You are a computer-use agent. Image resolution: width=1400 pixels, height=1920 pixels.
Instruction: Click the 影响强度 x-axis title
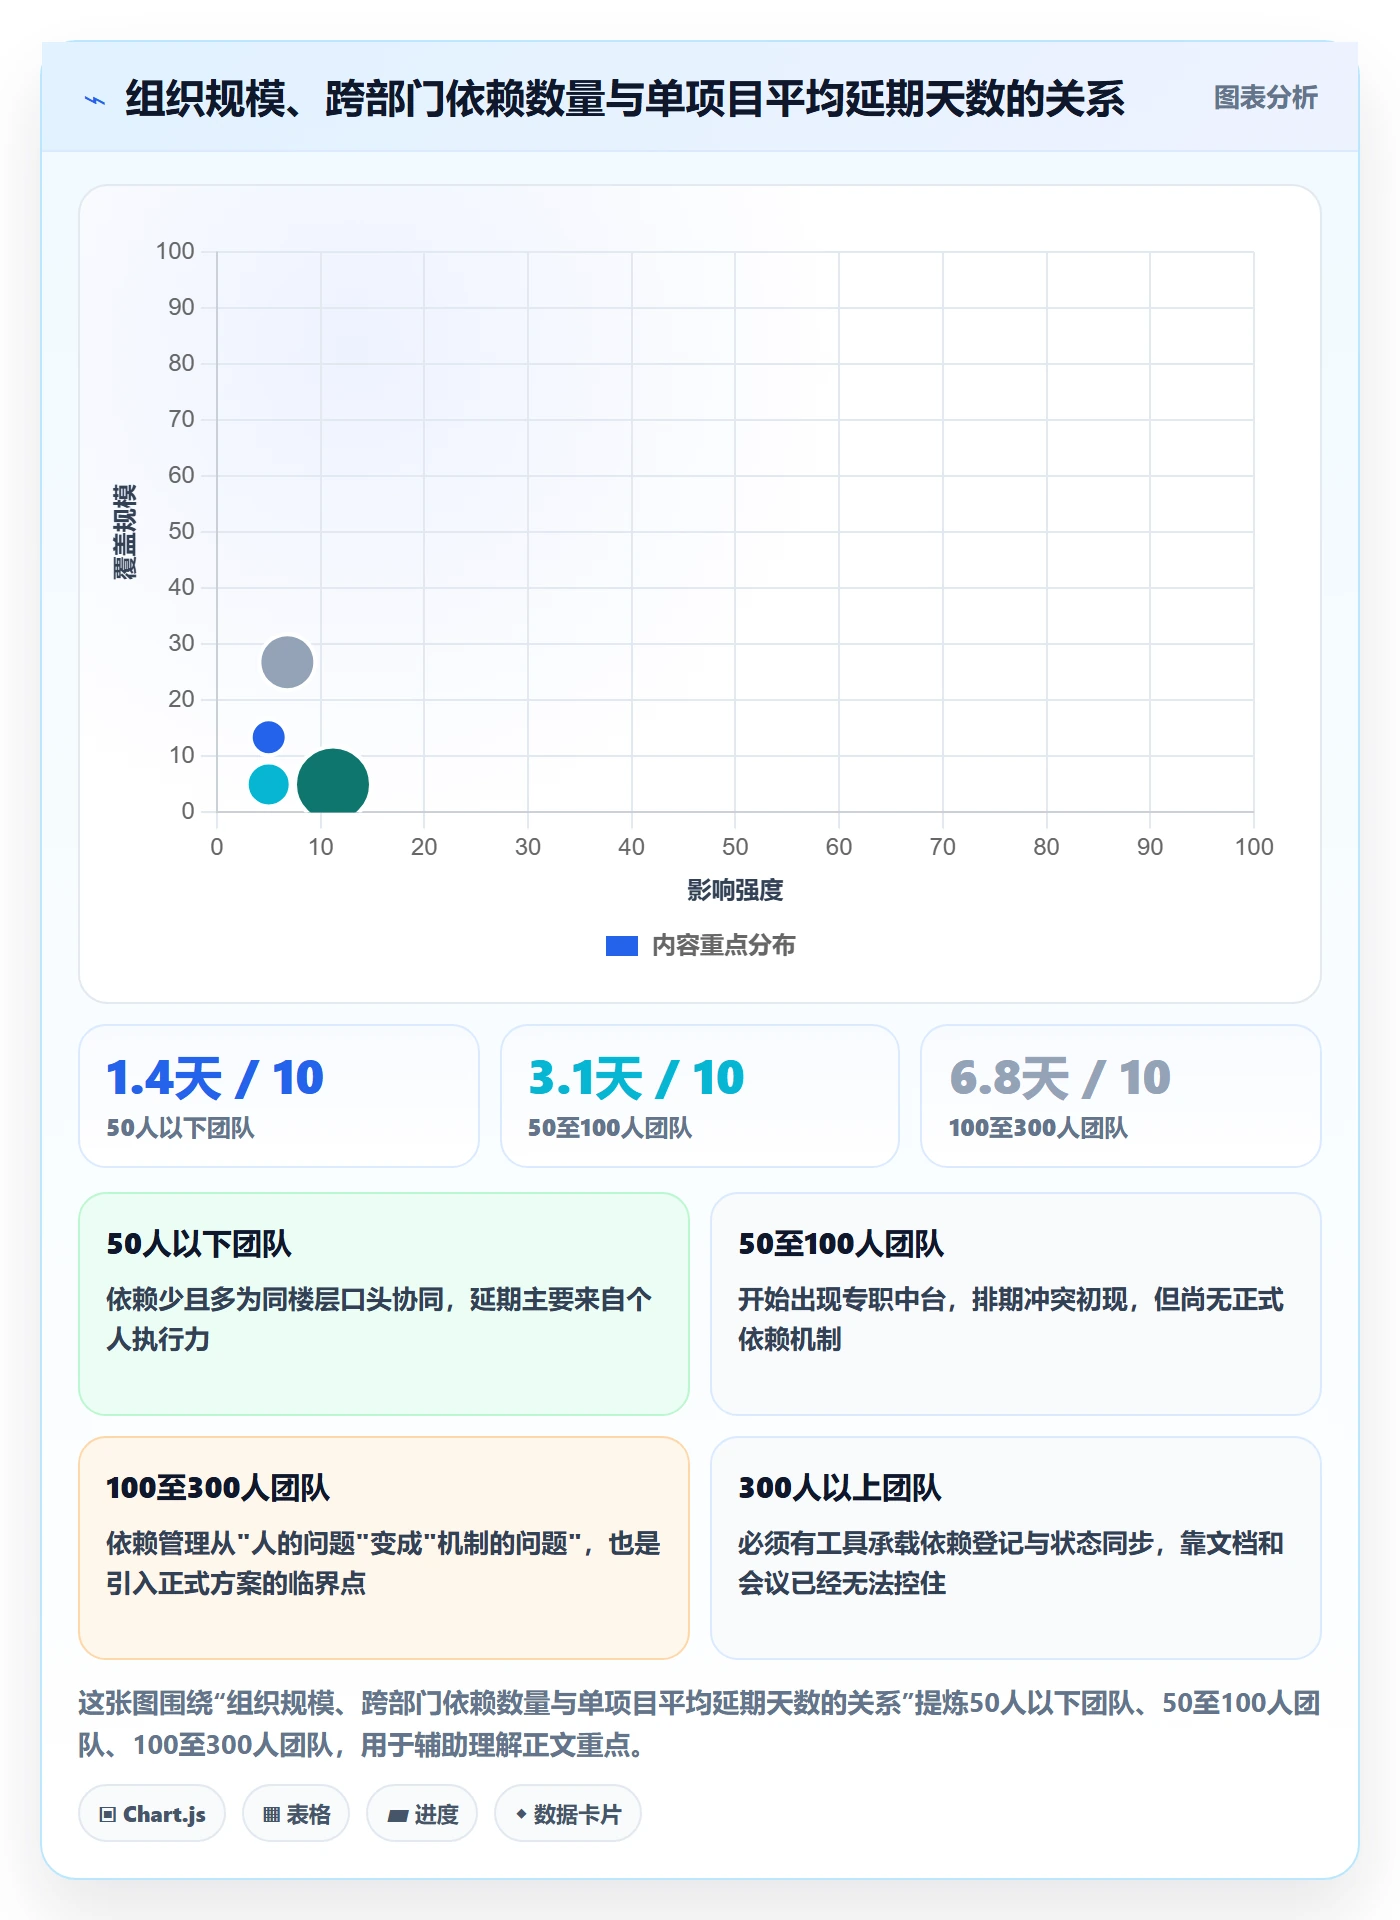(x=735, y=890)
